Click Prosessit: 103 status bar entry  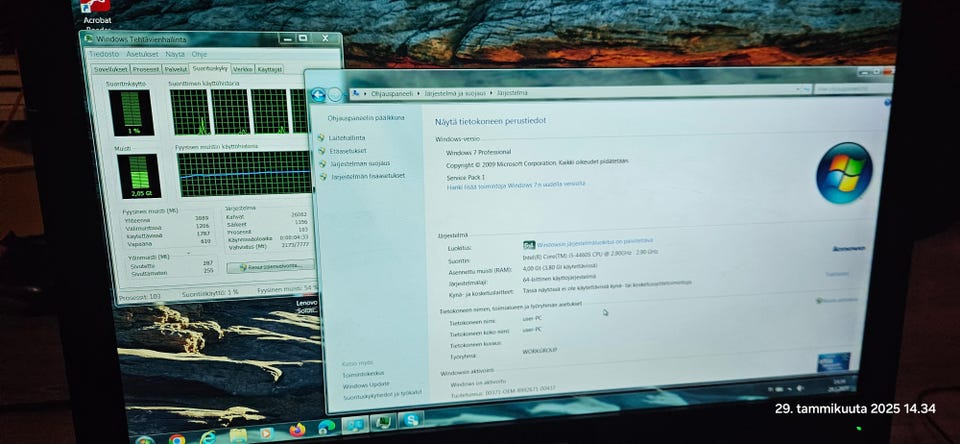140,296
